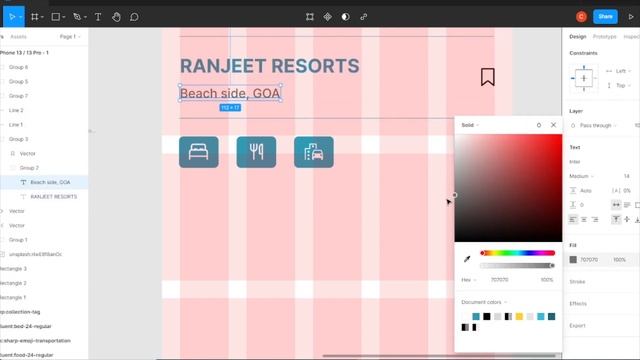Viewport: 640px width, 360px height.
Task: Align text center
Action: tap(584, 220)
